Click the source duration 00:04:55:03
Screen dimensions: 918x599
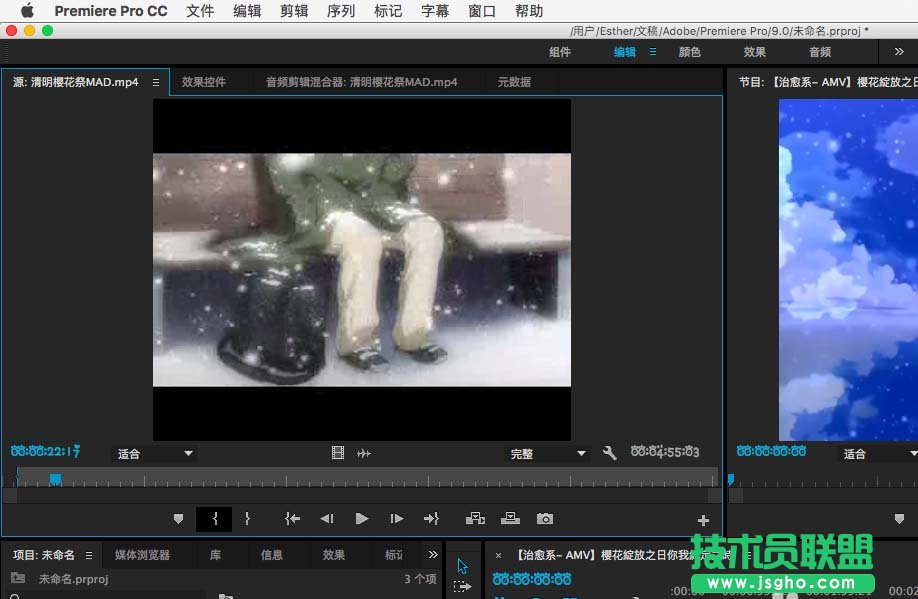click(664, 451)
